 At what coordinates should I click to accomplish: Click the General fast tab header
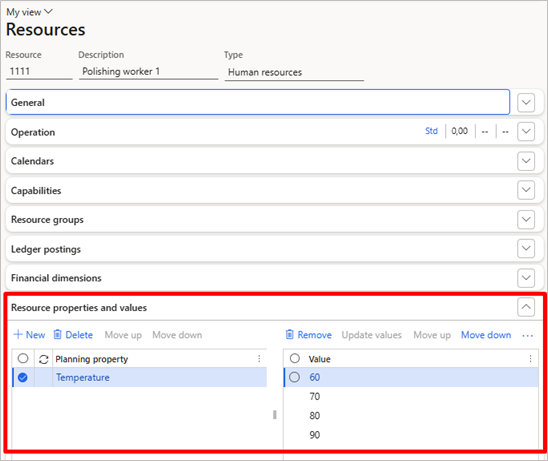258,102
